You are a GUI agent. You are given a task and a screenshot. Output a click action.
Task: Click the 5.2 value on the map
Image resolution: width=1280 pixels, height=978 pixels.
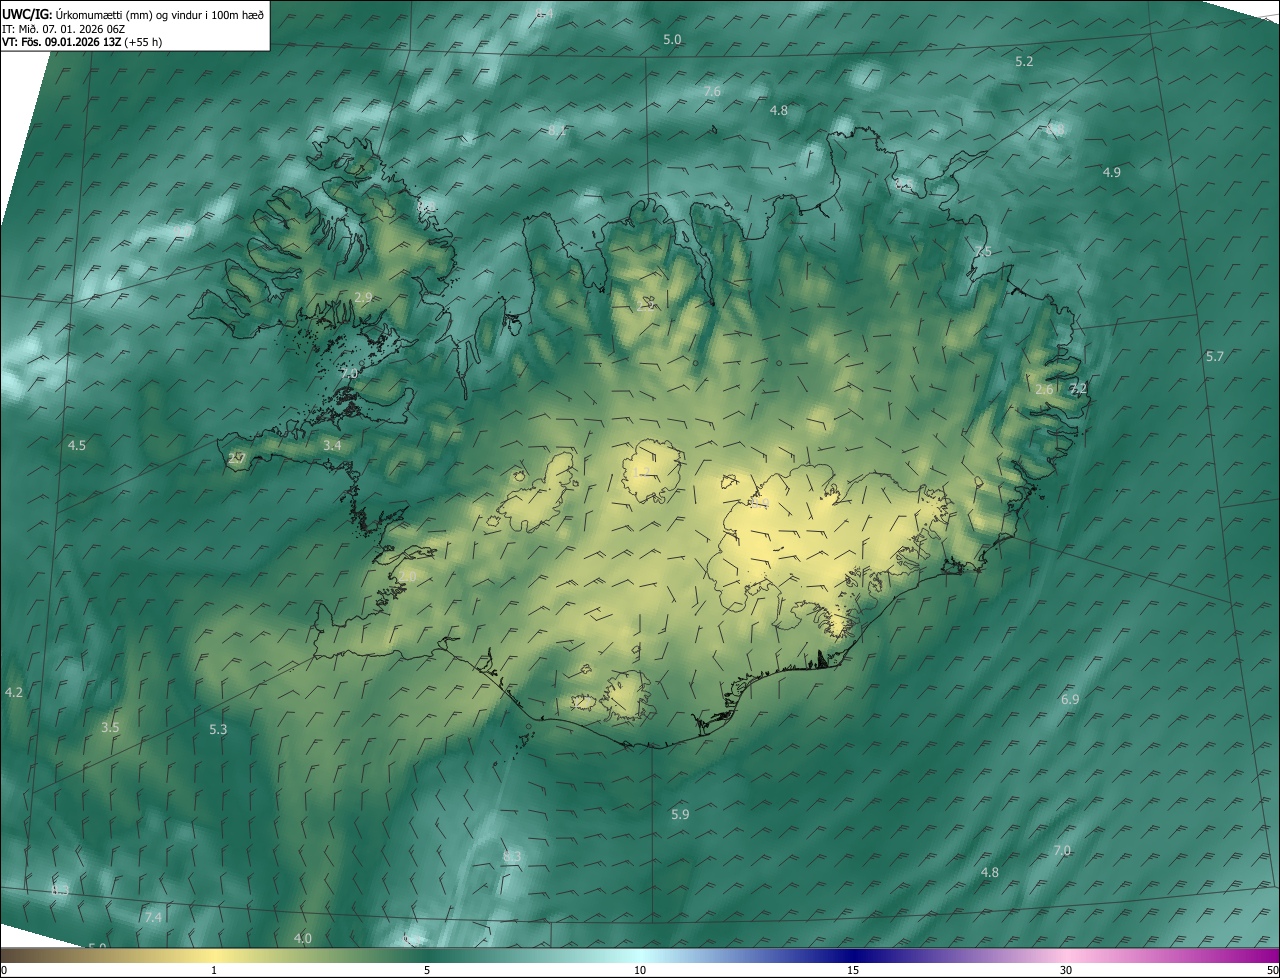1024,62
